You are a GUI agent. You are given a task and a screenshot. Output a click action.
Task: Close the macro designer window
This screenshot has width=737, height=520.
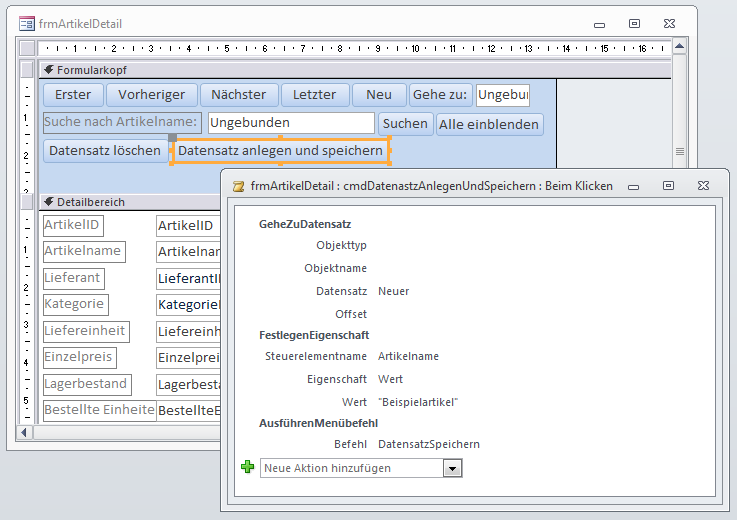[x=703, y=186]
